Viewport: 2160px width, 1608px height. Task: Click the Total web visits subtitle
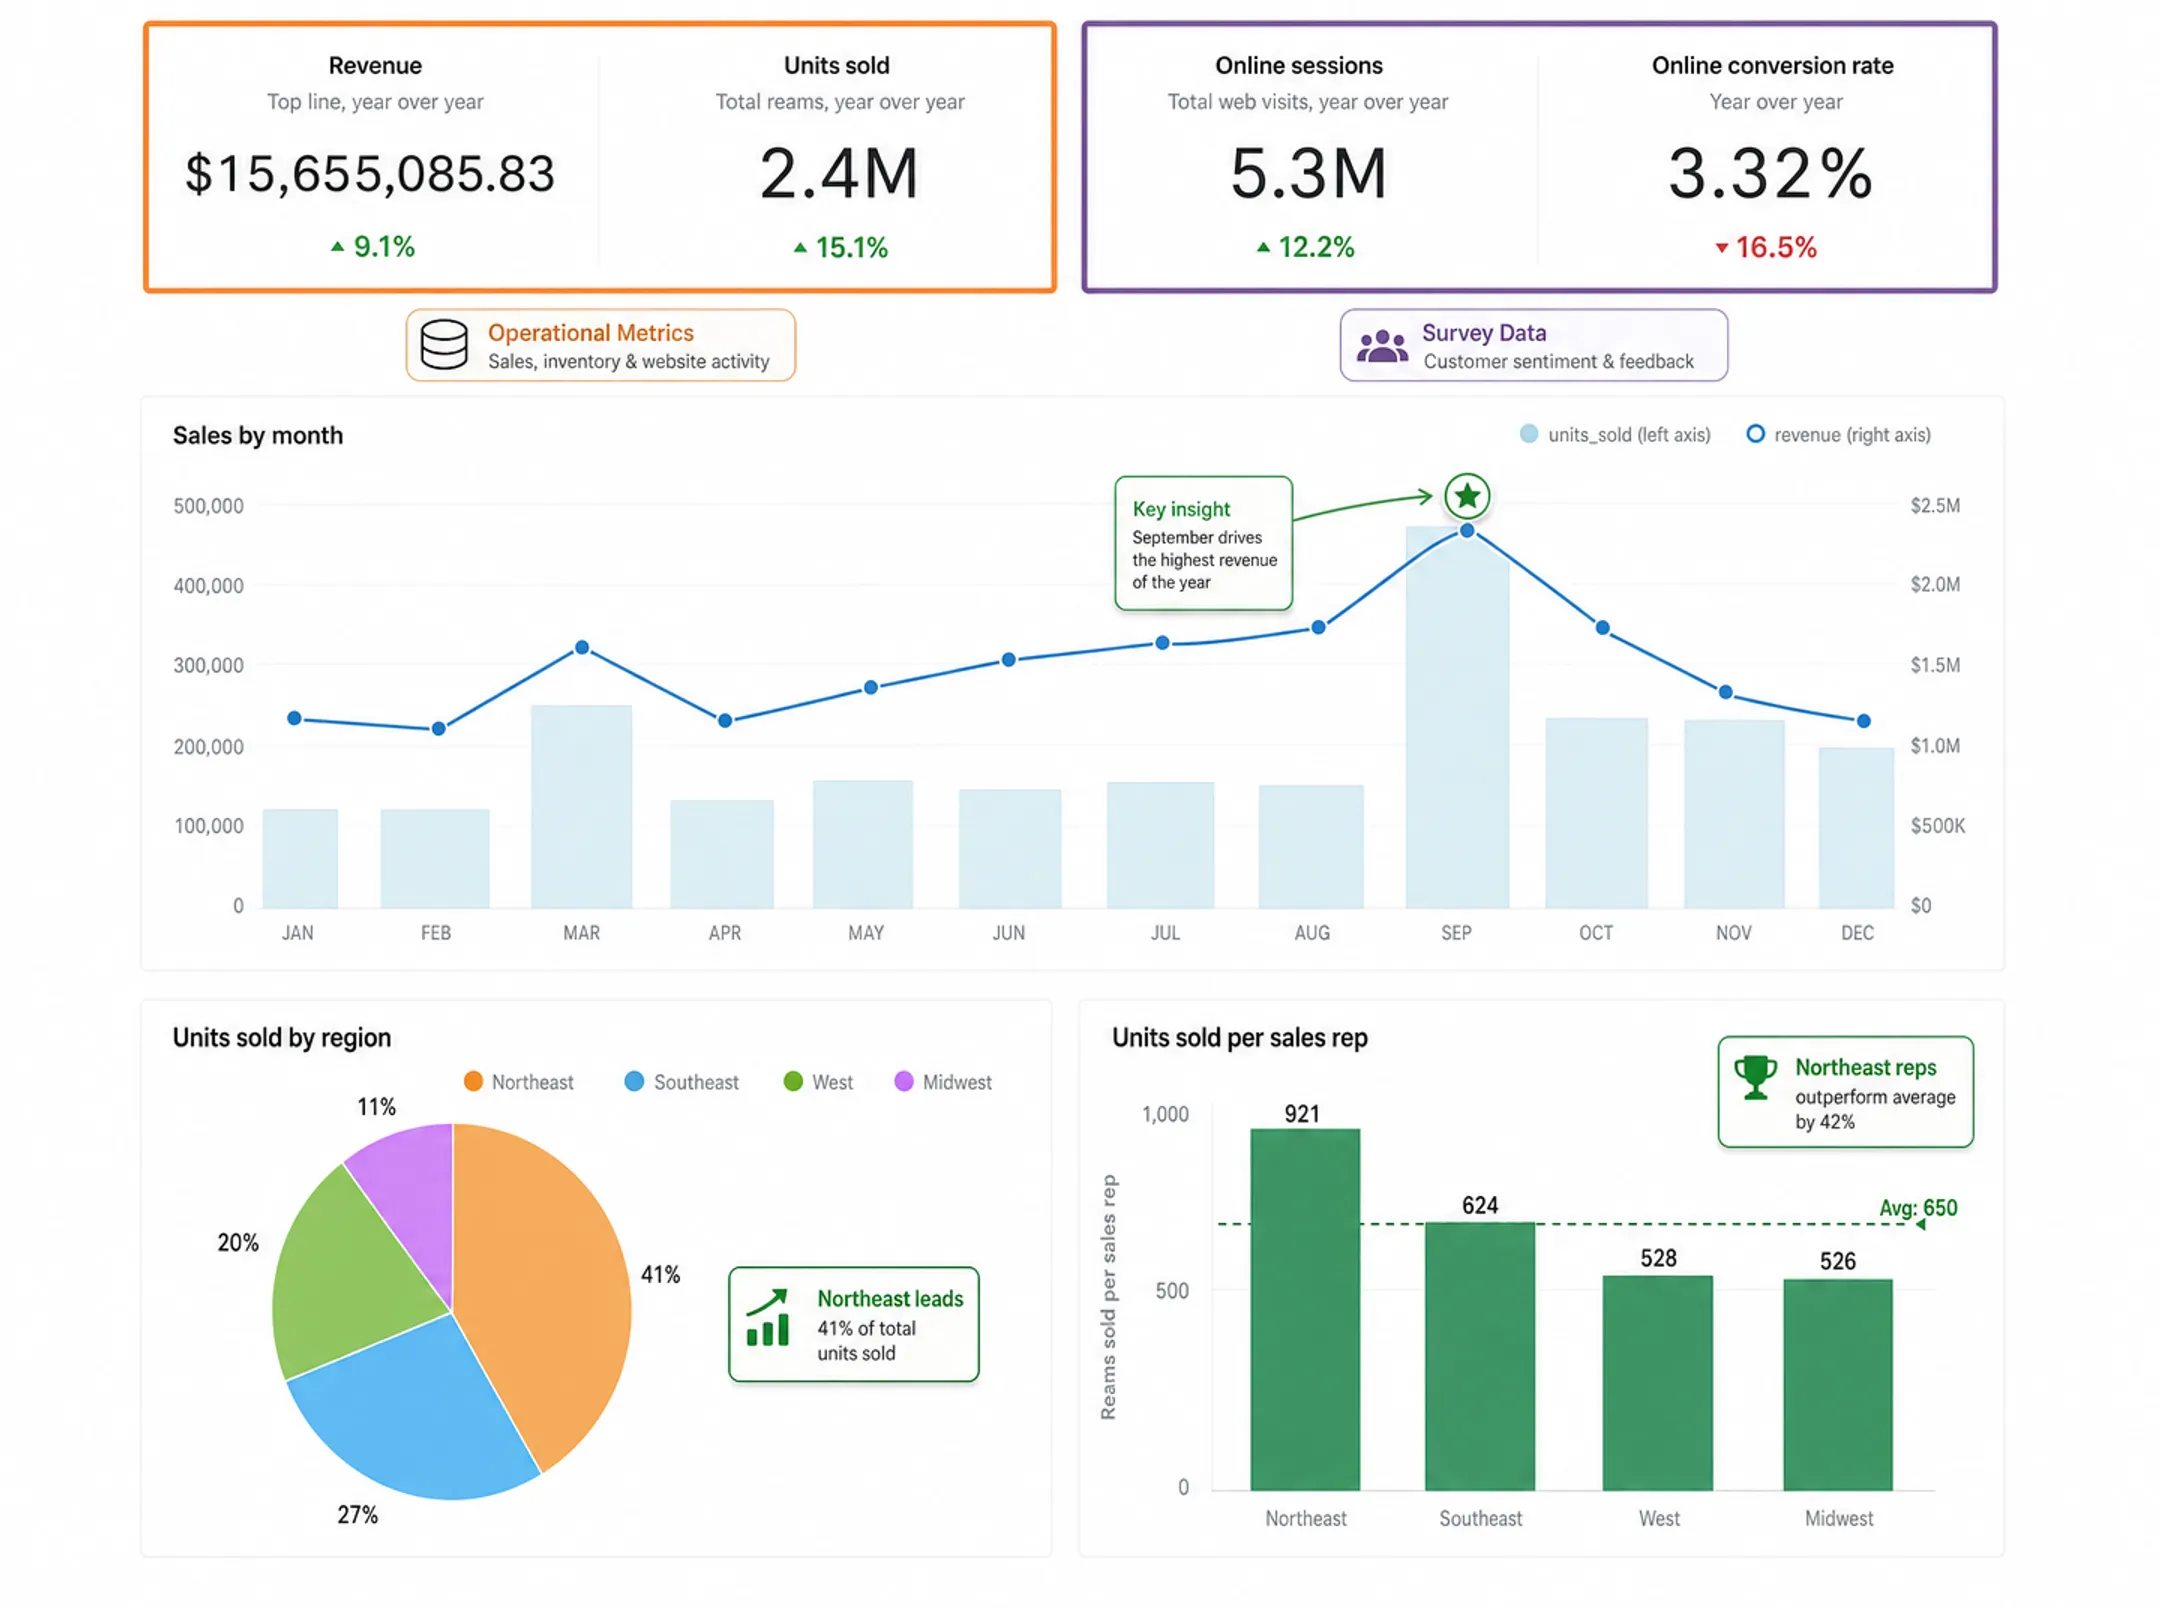[x=1308, y=101]
